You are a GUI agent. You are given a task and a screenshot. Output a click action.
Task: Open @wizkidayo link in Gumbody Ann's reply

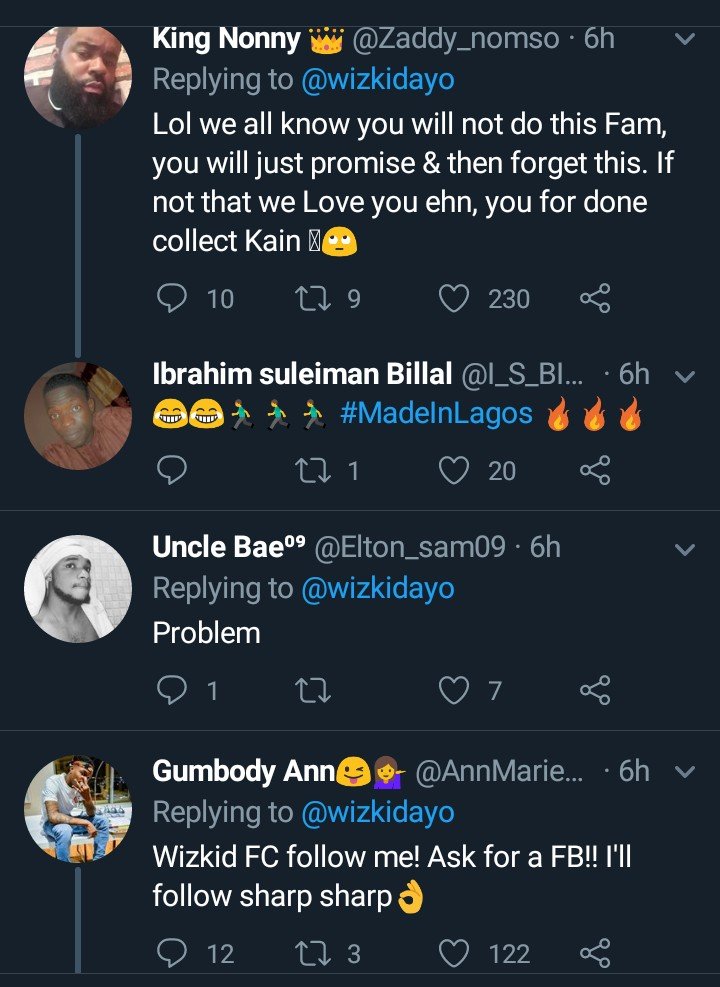(x=378, y=812)
